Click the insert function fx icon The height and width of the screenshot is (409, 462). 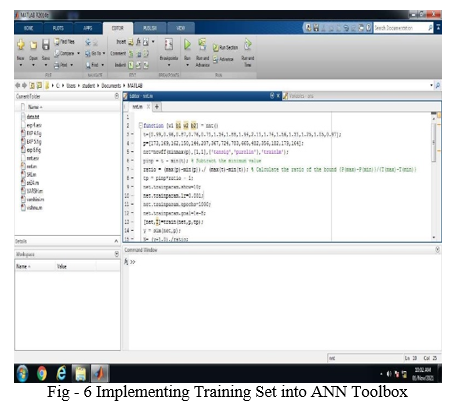click(x=138, y=42)
